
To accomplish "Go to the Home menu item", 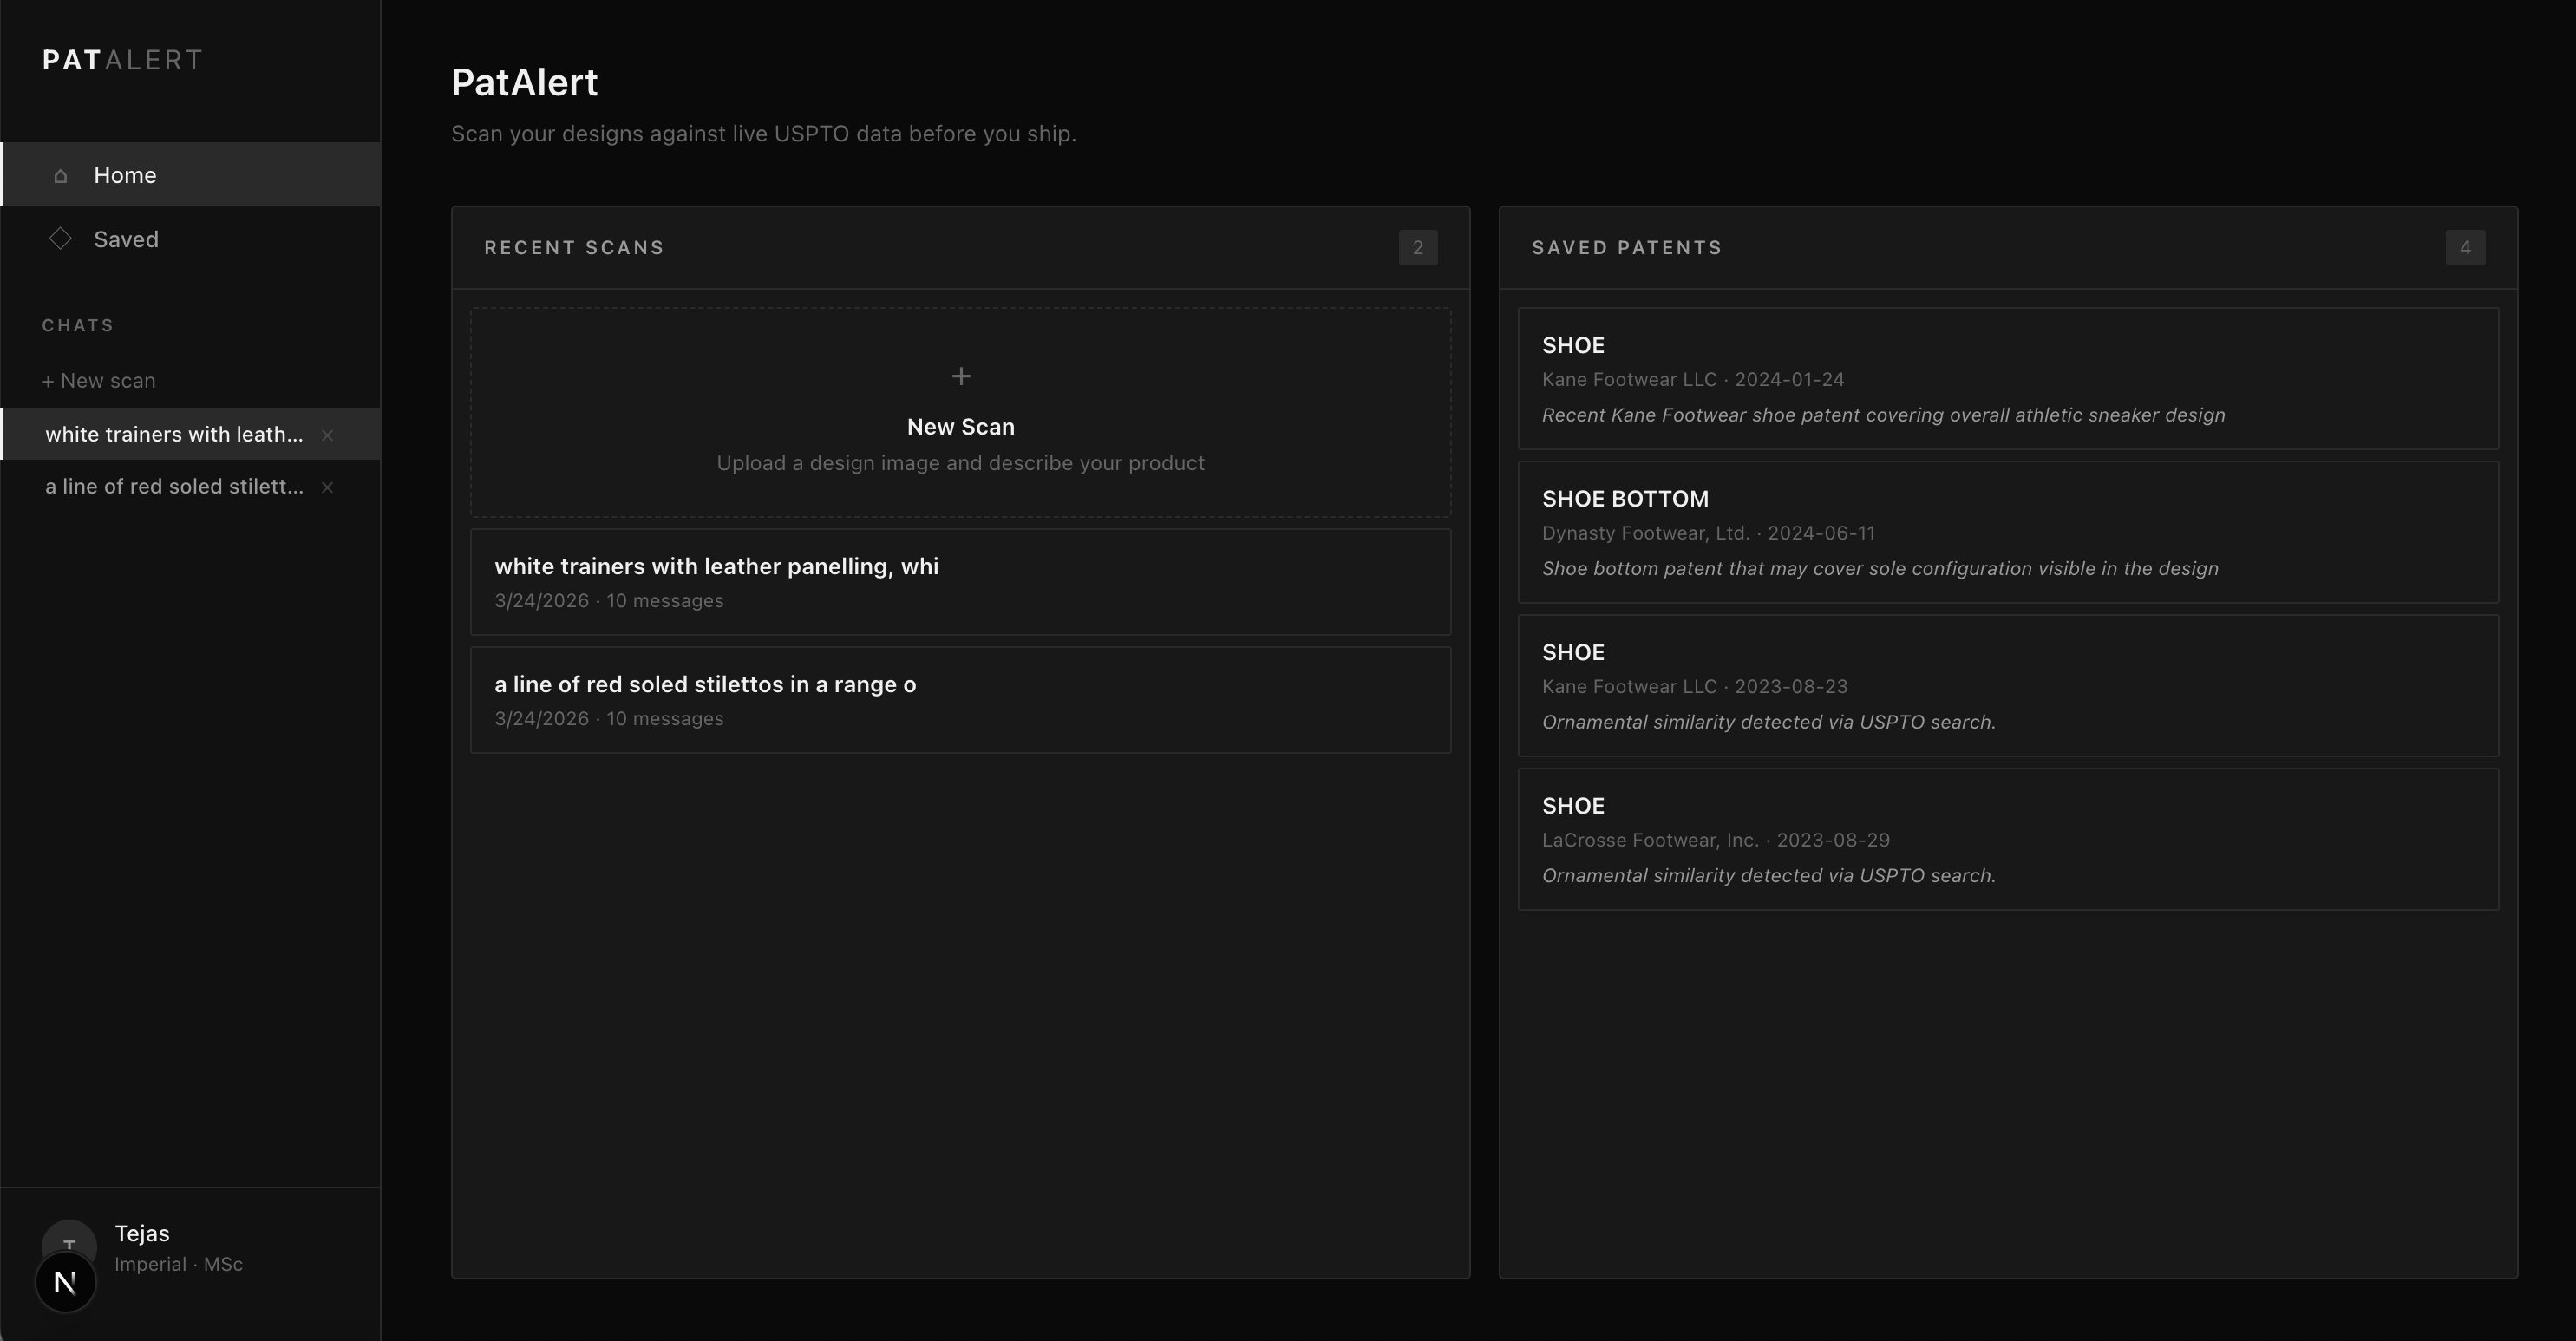I will tap(125, 176).
